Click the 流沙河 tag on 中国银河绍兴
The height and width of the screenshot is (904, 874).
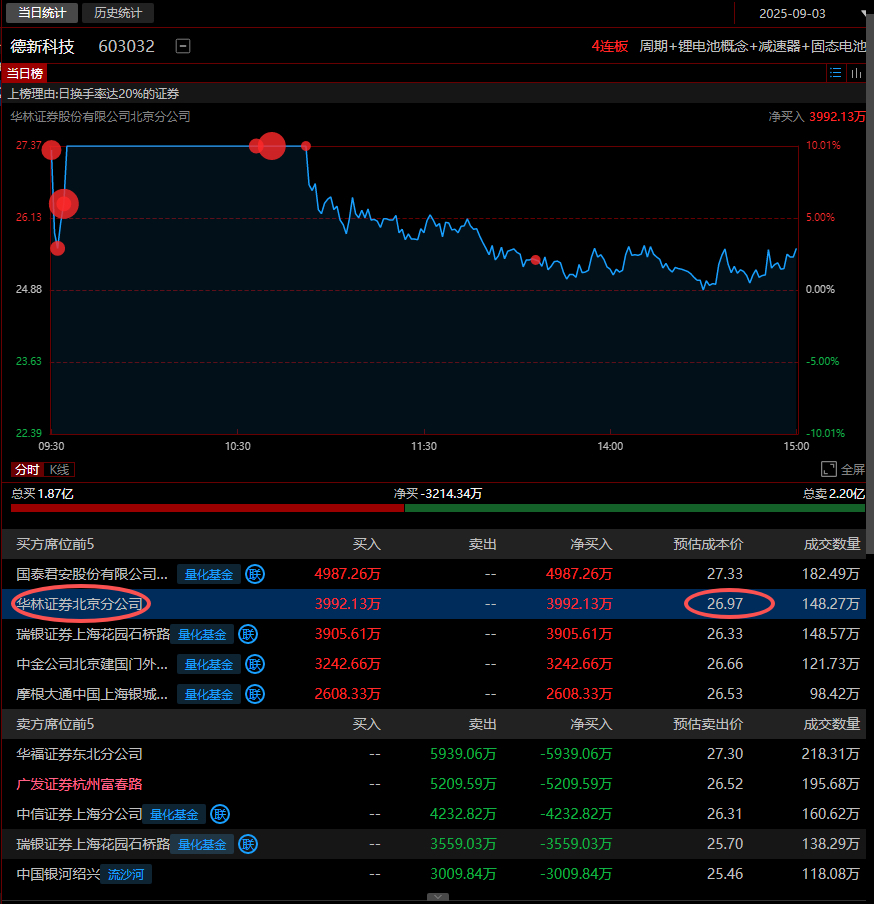(126, 874)
